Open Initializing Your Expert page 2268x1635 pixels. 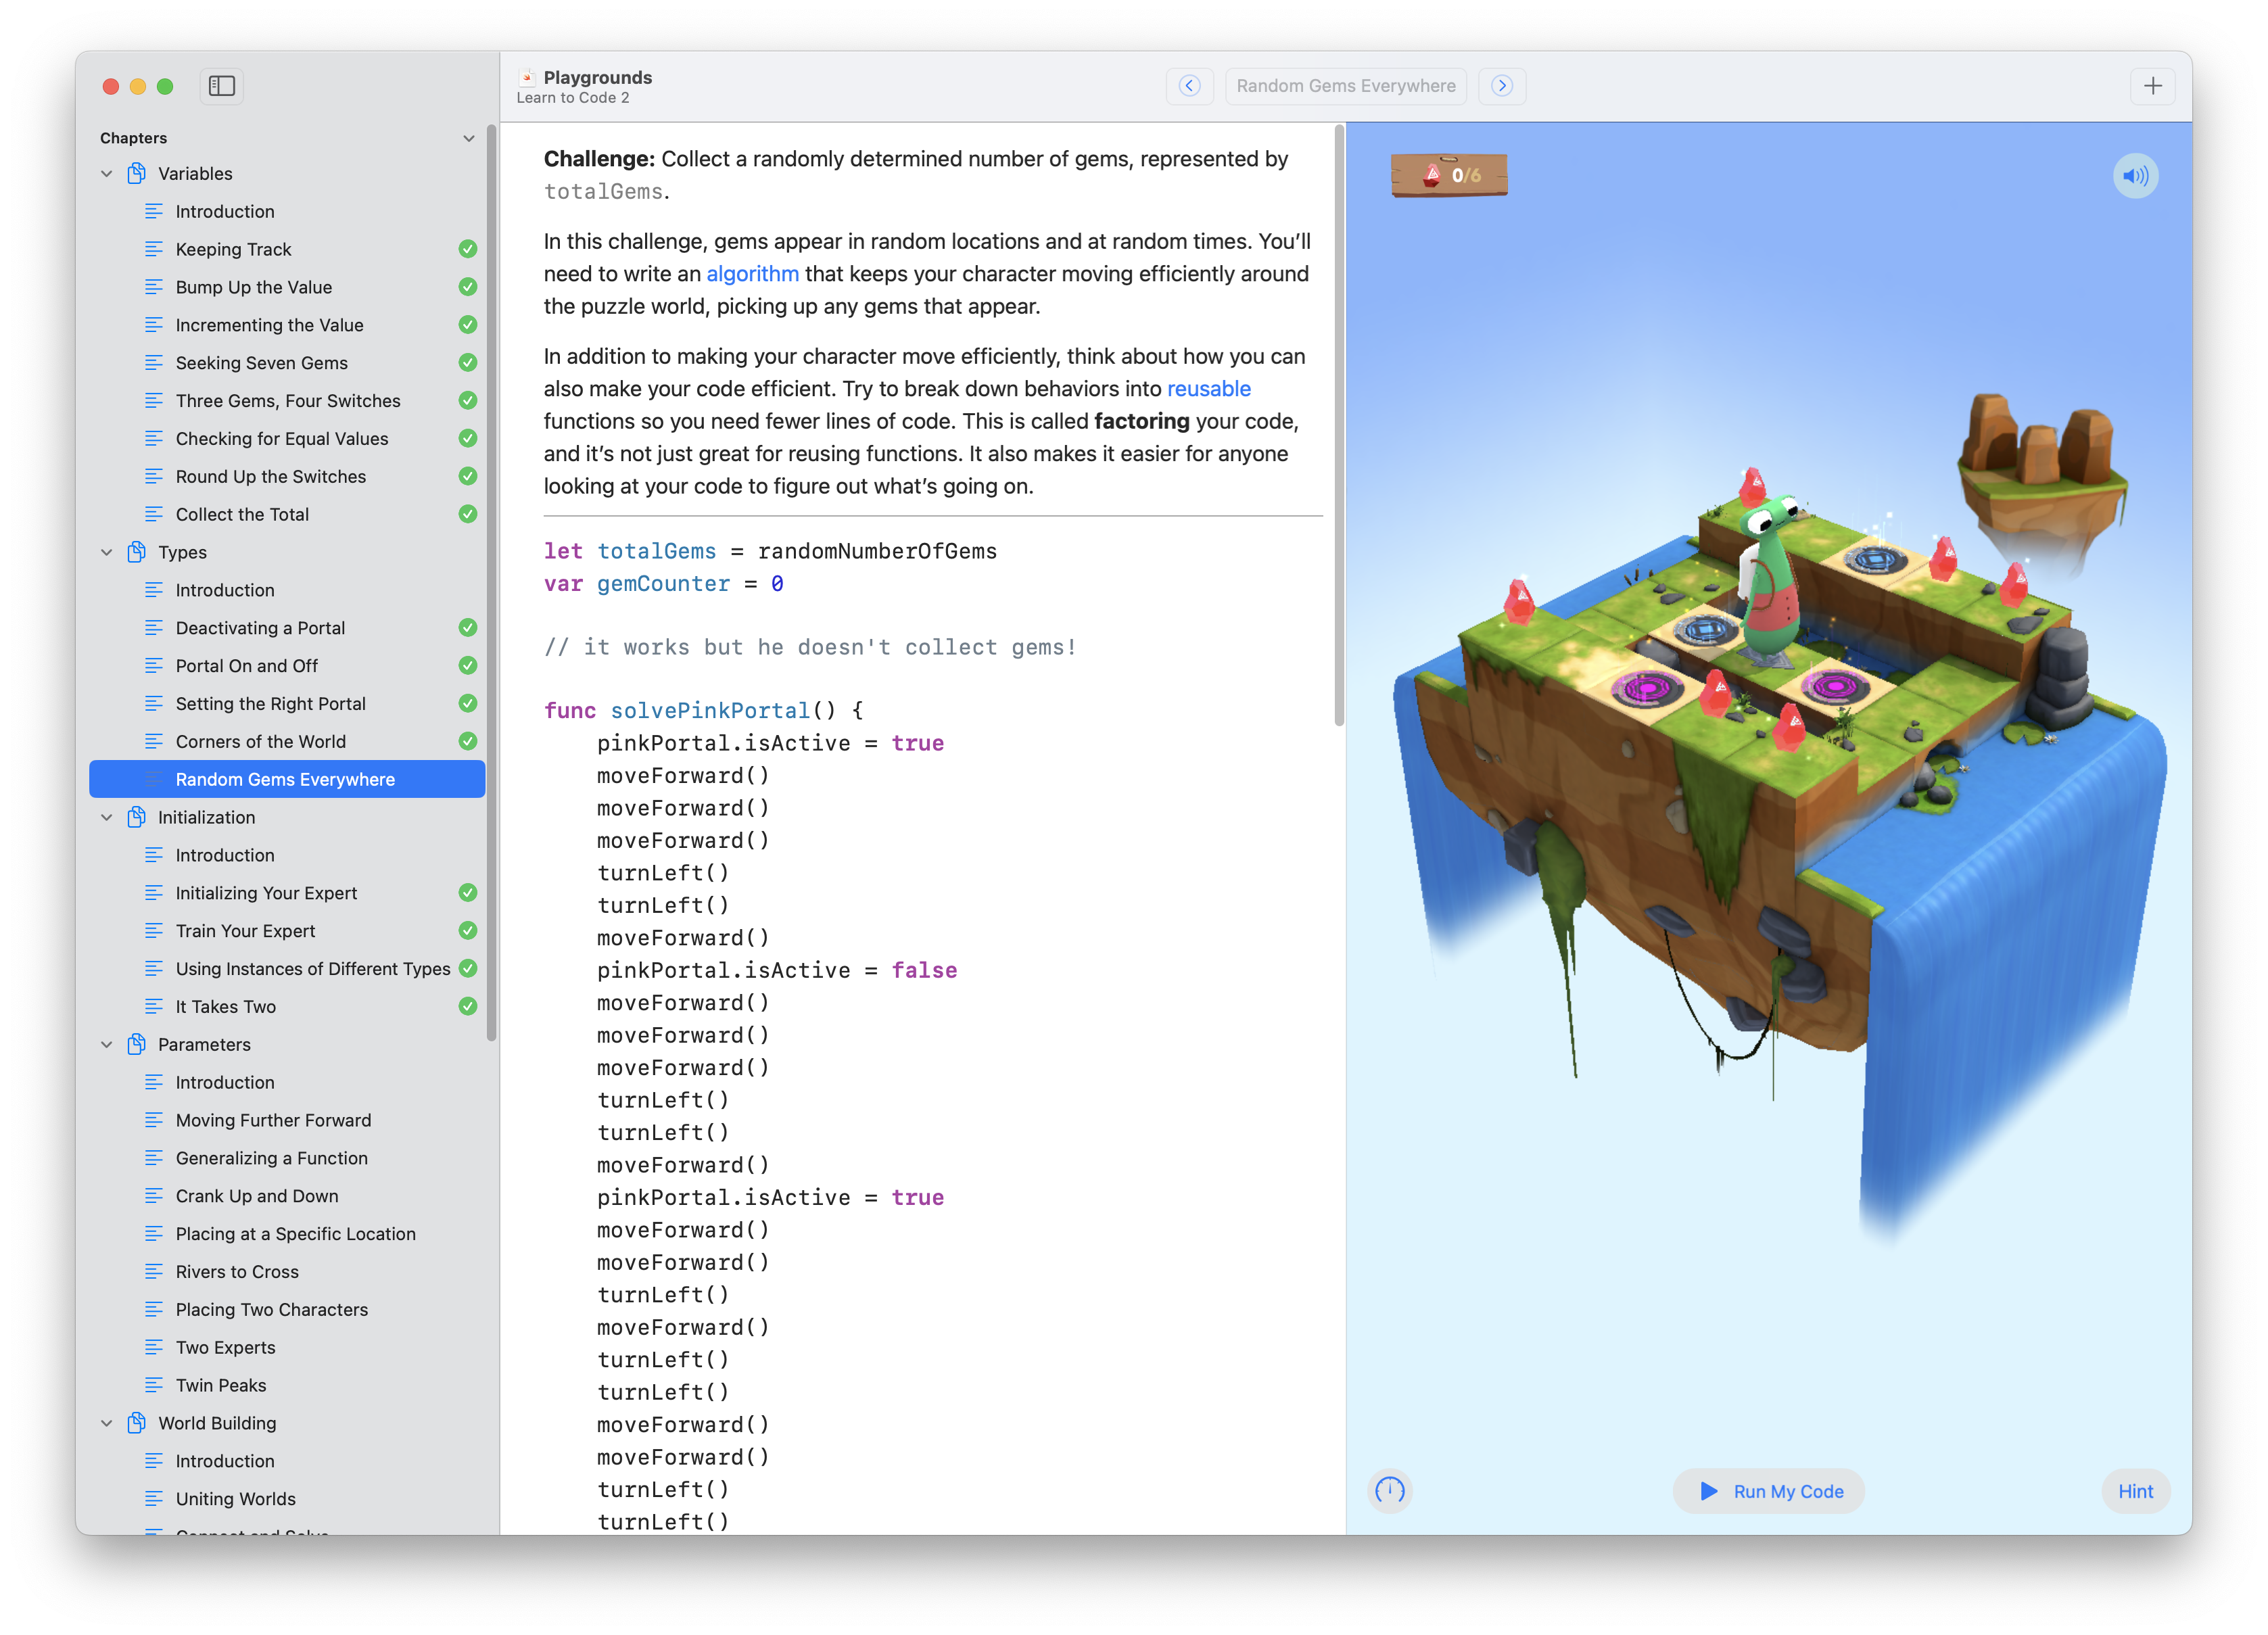287,892
